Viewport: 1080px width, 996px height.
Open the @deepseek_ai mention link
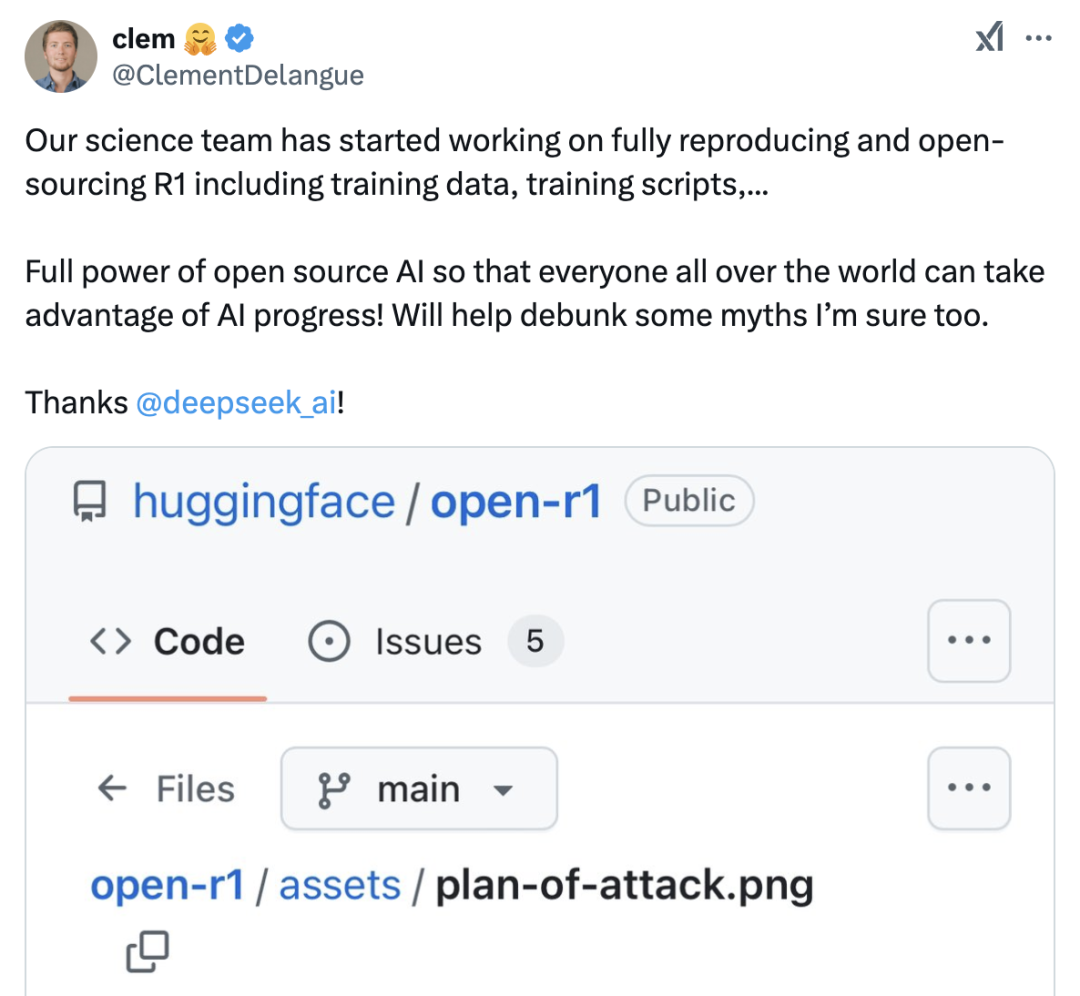tap(236, 403)
